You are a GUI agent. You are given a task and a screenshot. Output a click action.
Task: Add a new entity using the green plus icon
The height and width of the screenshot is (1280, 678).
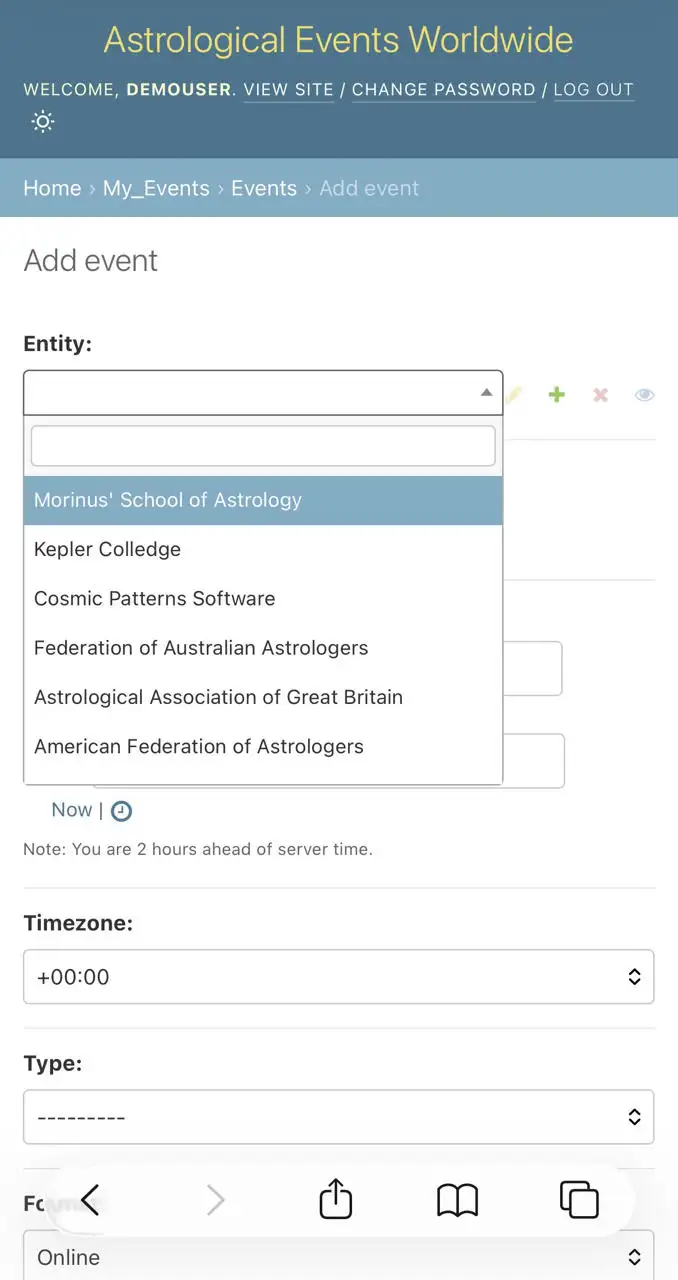[x=557, y=394]
